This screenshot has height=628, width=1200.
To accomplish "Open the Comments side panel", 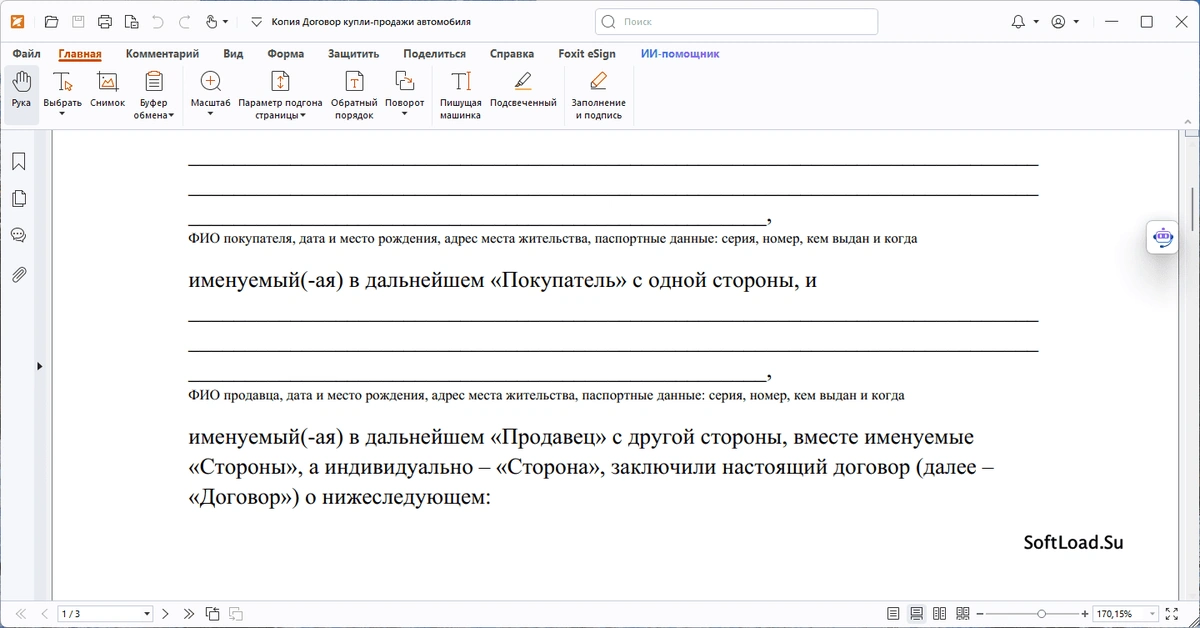I will click(18, 236).
